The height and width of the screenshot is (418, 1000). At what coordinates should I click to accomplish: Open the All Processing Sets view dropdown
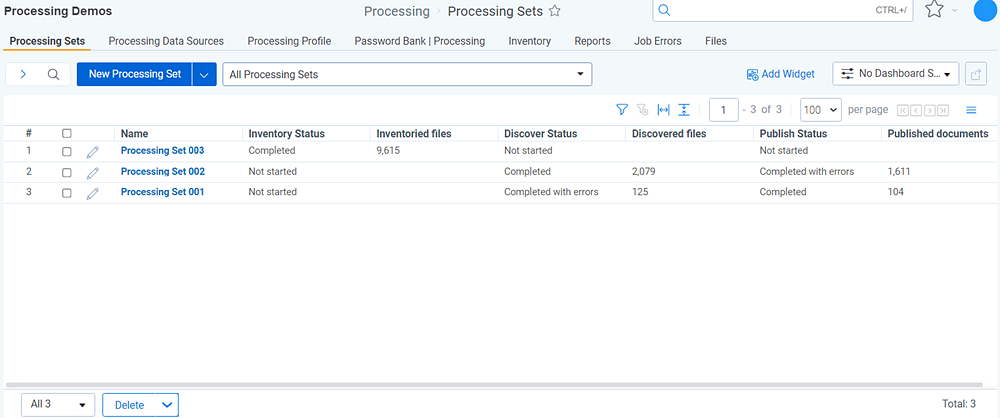pyautogui.click(x=407, y=74)
